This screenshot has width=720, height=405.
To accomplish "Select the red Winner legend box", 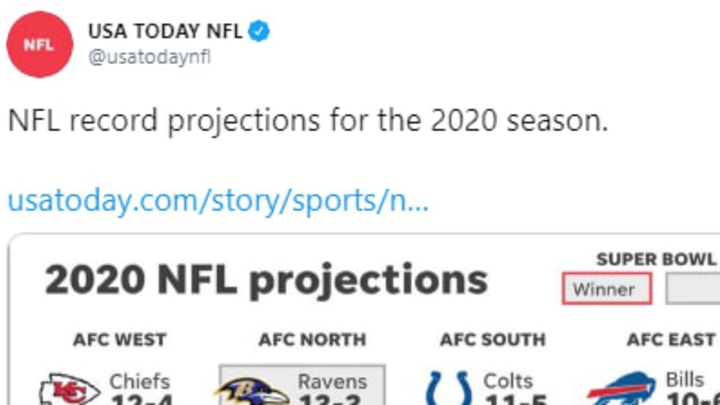I will (x=607, y=289).
